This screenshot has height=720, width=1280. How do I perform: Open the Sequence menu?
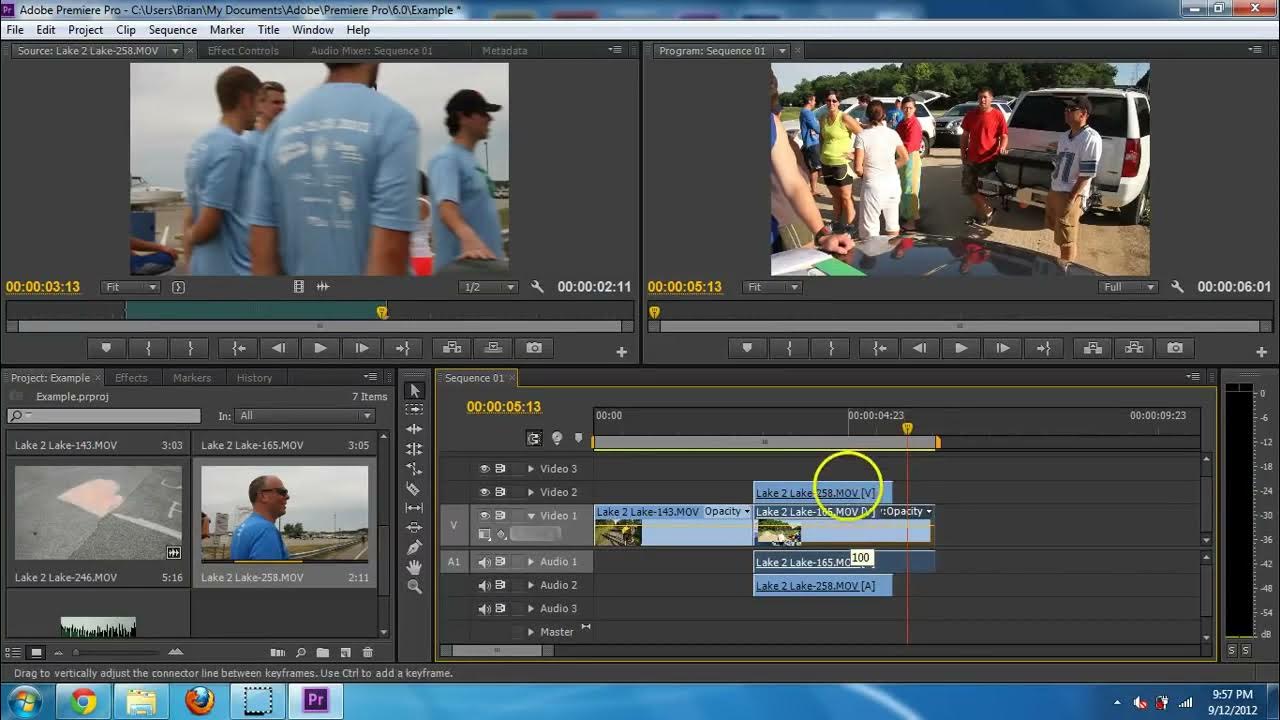coord(173,30)
